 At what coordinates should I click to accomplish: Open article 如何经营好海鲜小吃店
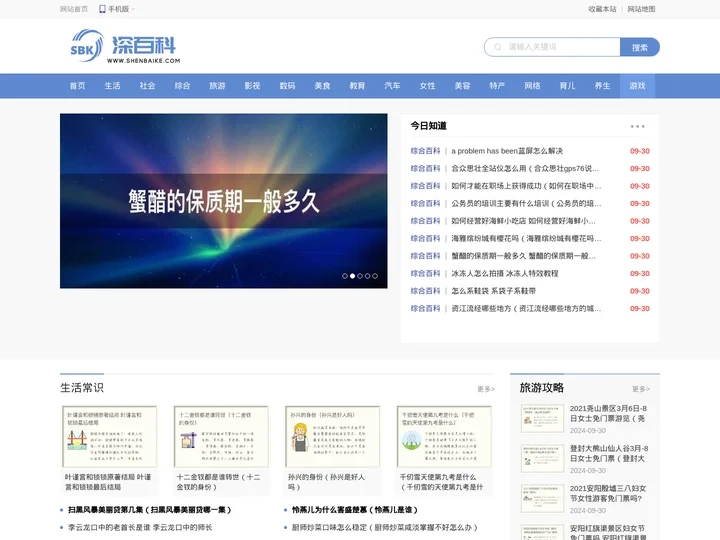(523, 221)
